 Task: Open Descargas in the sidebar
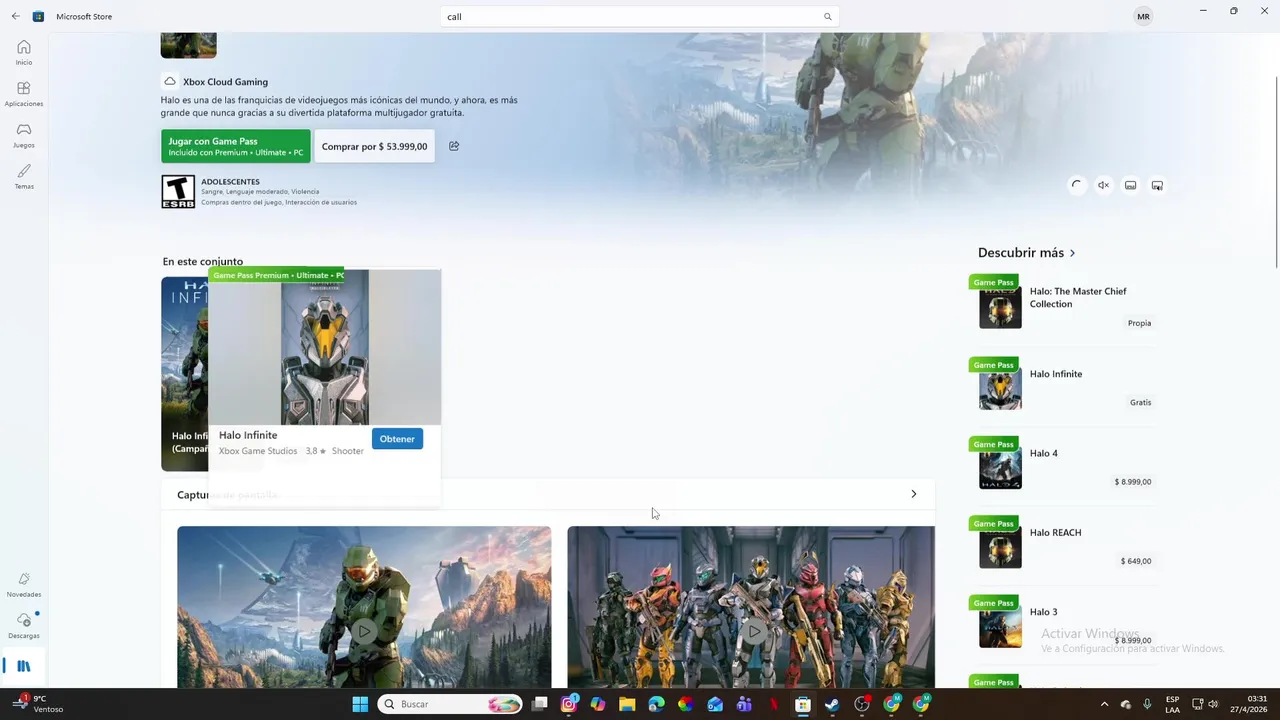[x=24, y=626]
